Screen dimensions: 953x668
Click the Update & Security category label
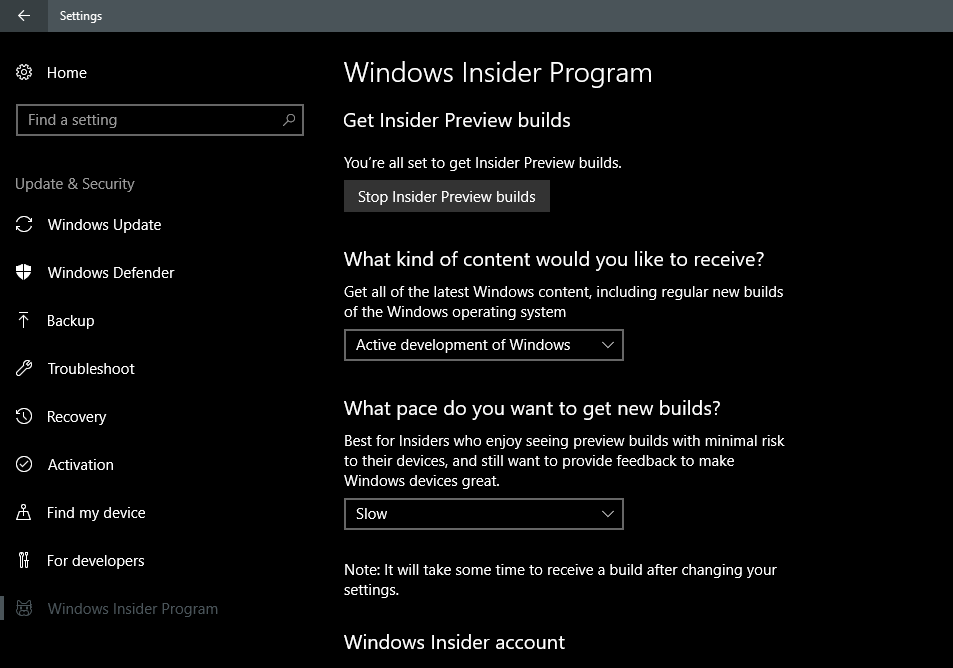(75, 184)
